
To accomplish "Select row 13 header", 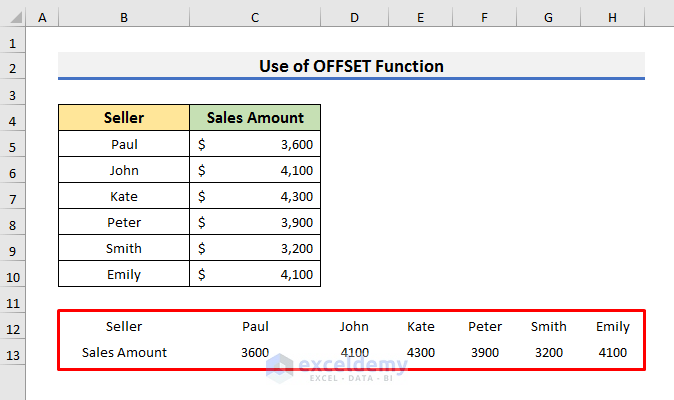I will (14, 352).
